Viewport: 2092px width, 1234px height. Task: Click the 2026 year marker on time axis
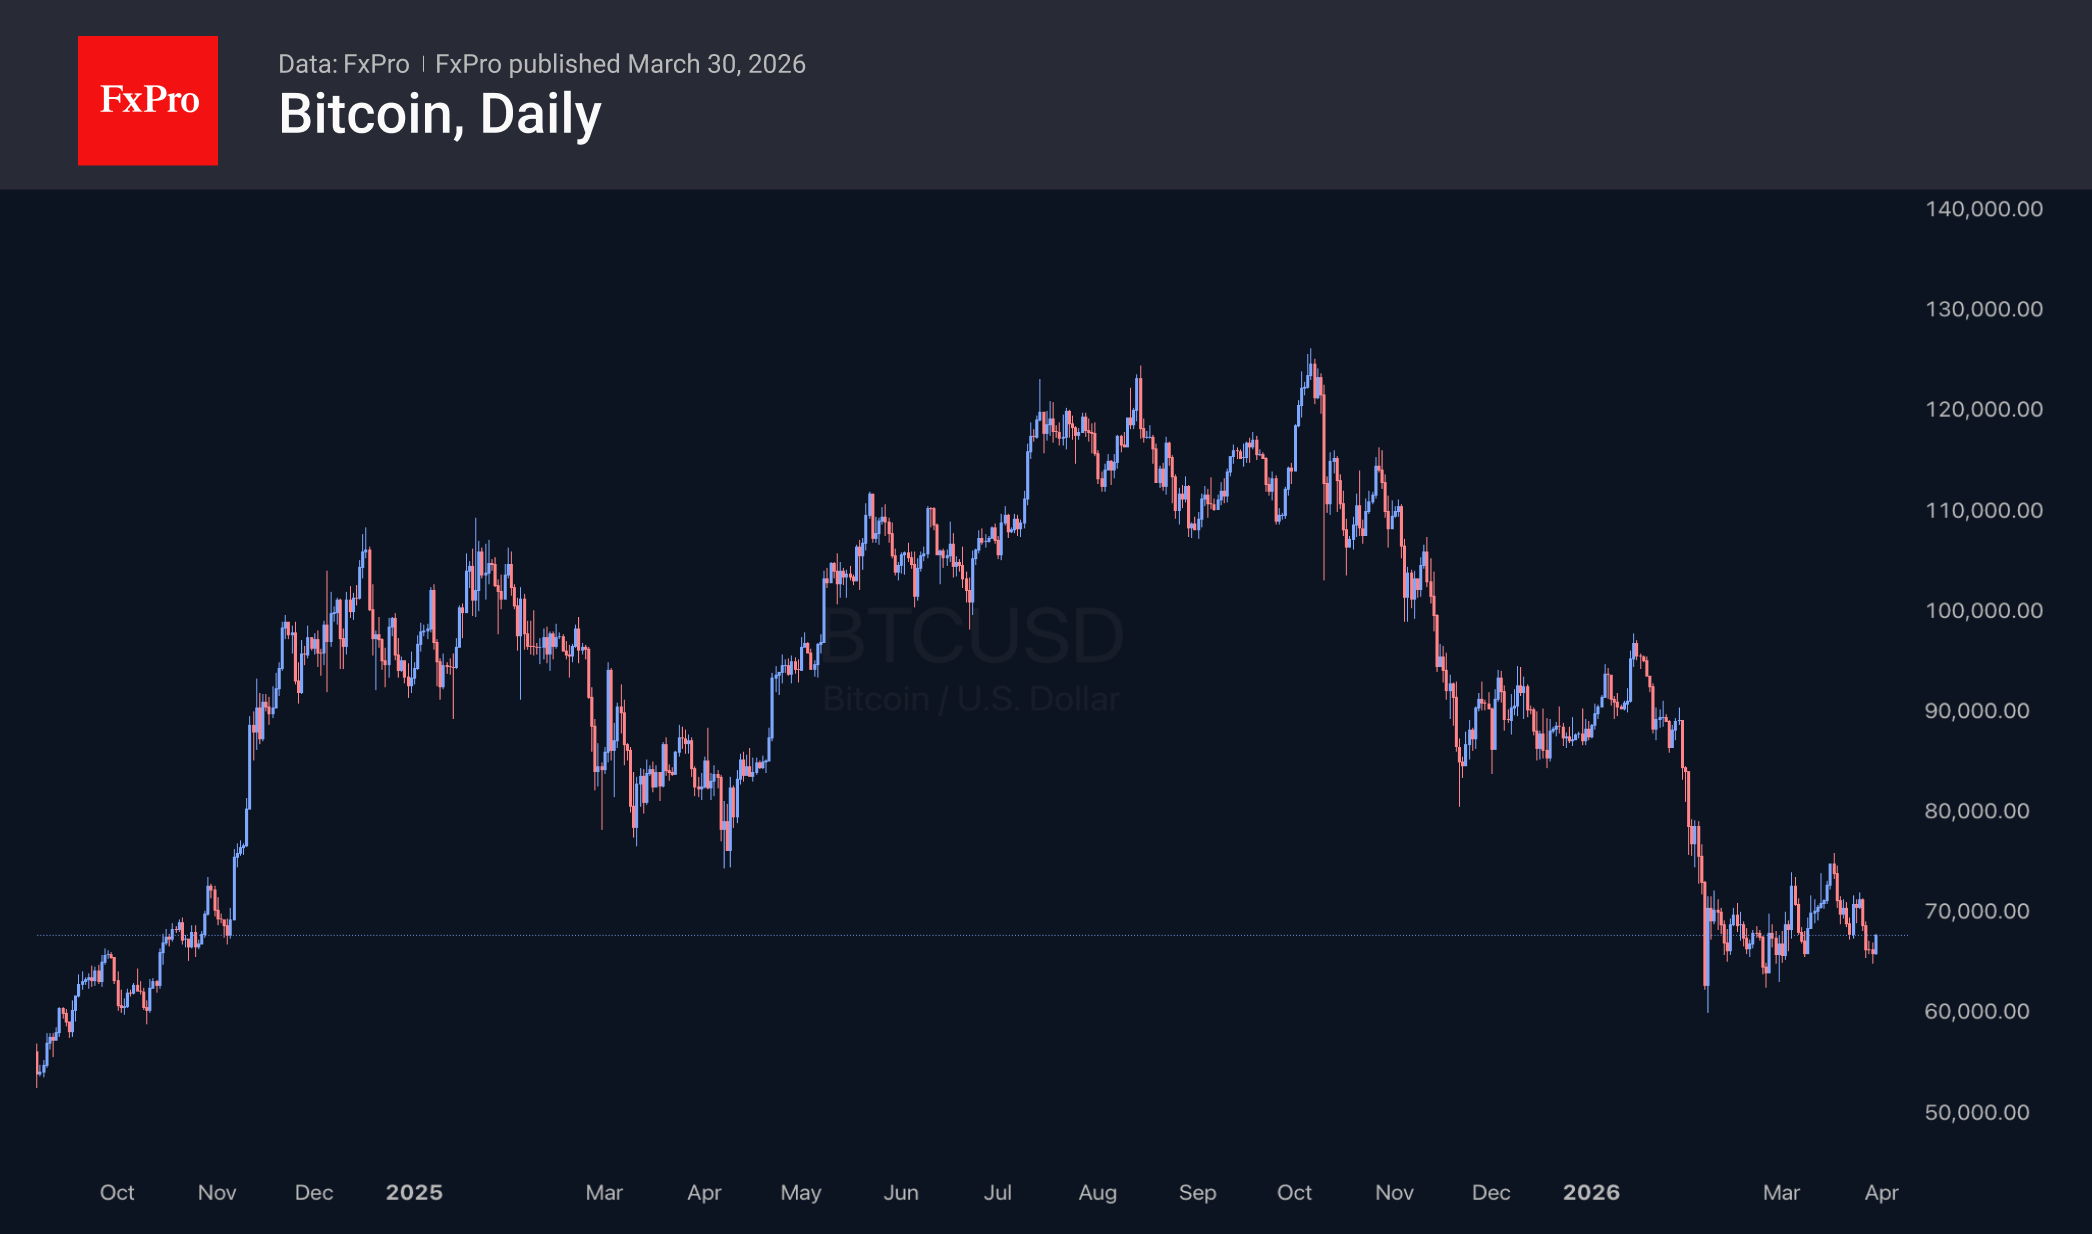[1591, 1192]
